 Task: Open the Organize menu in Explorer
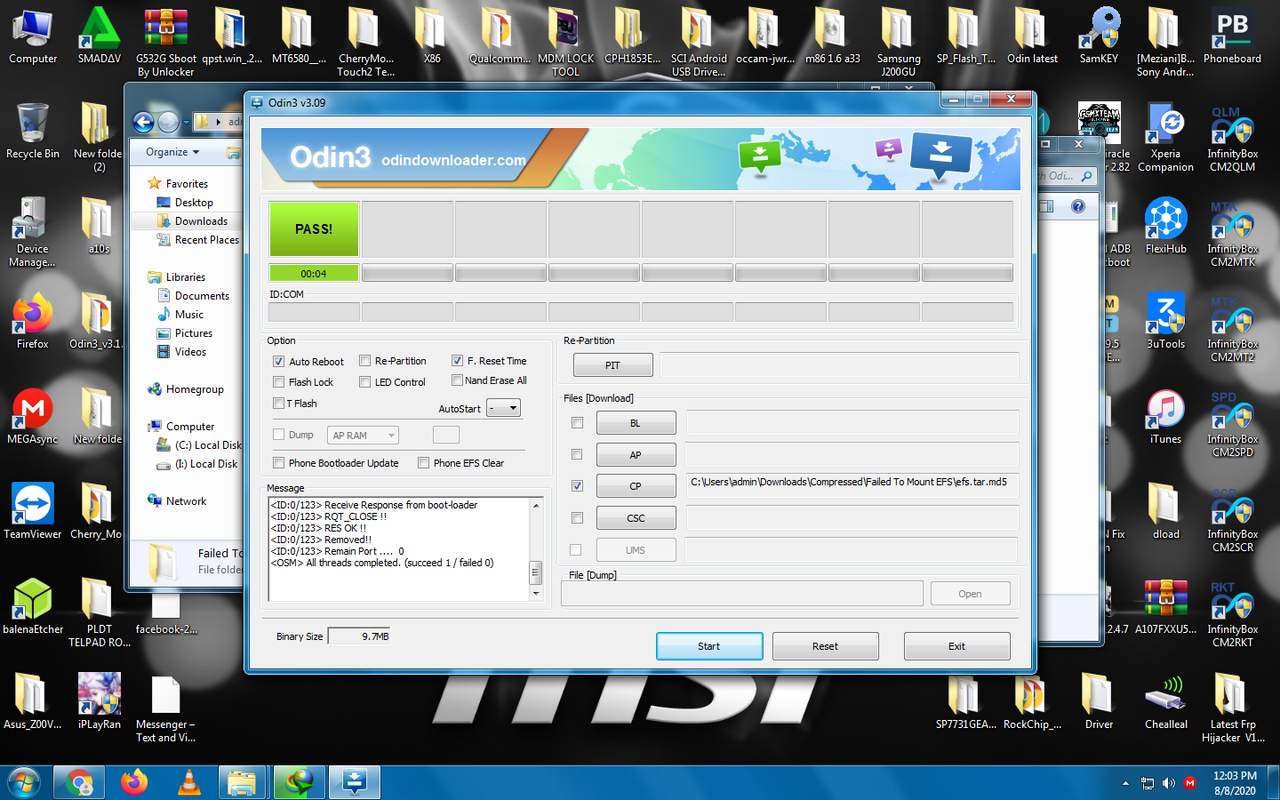(x=172, y=152)
